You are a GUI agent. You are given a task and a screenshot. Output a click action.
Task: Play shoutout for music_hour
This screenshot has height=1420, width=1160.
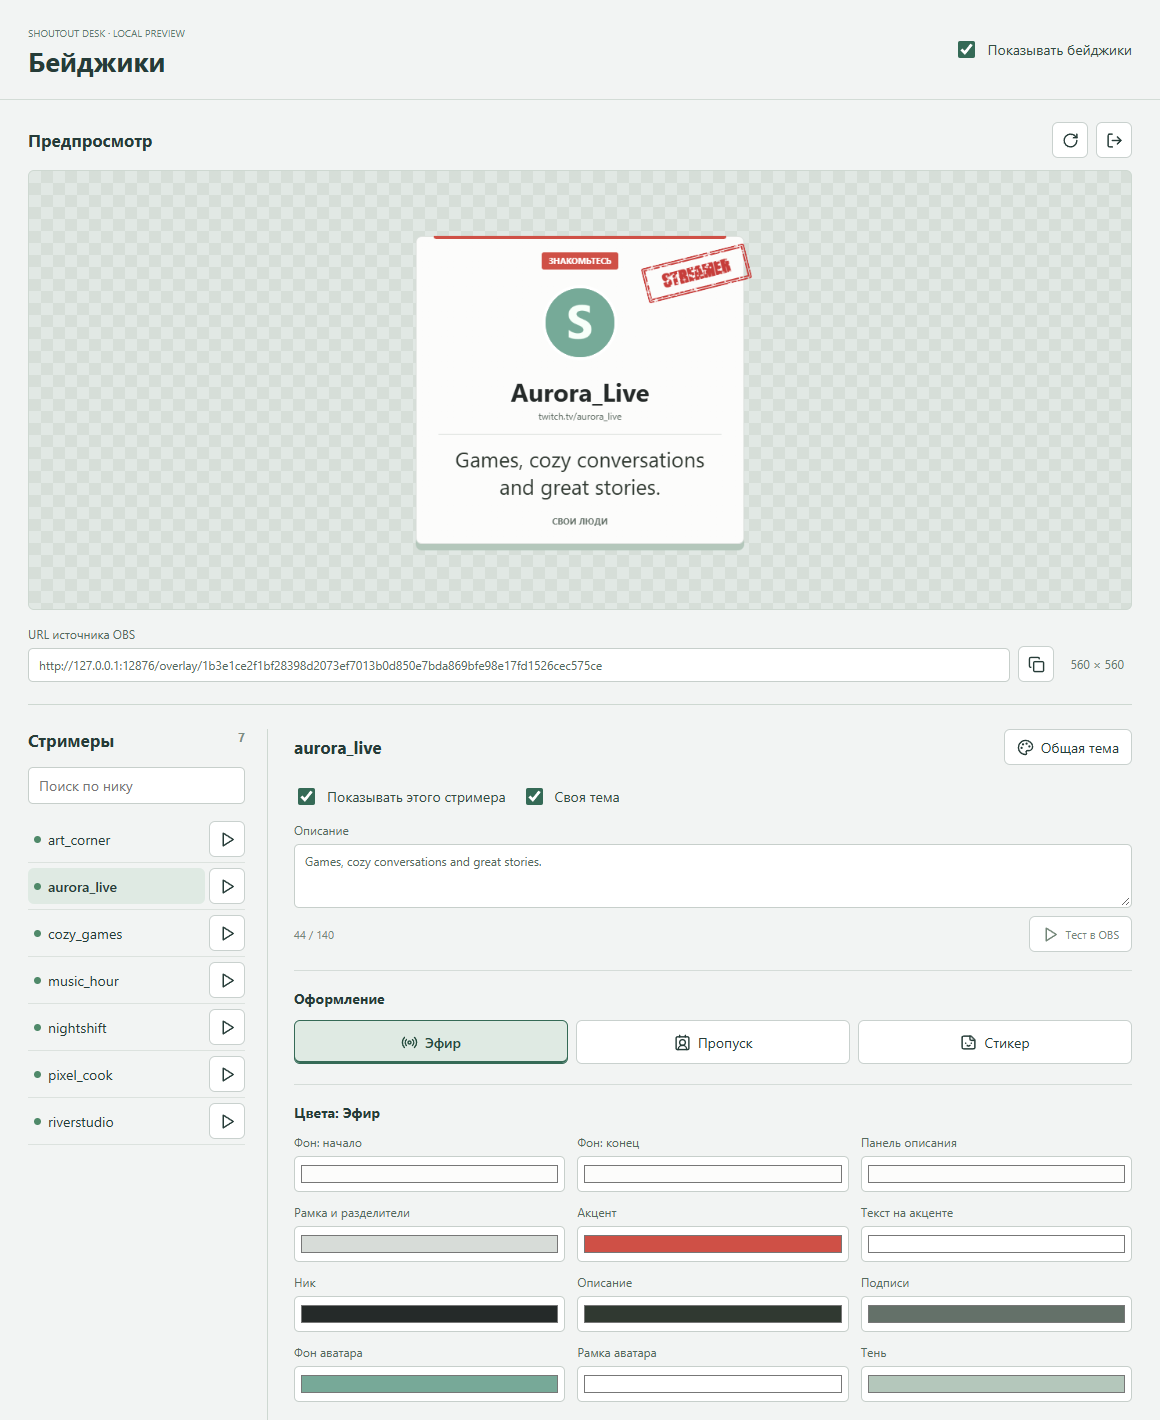pos(227,981)
